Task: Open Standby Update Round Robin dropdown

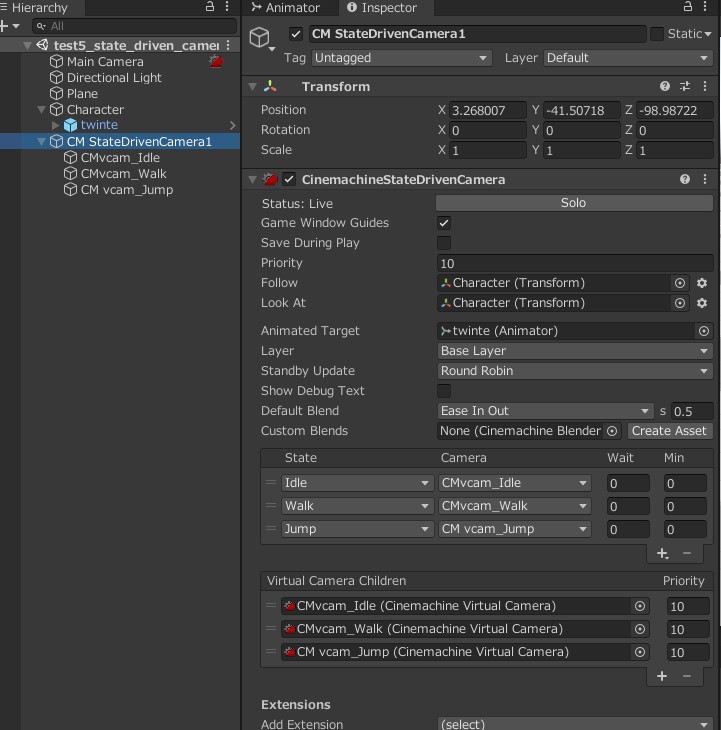Action: [x=575, y=371]
